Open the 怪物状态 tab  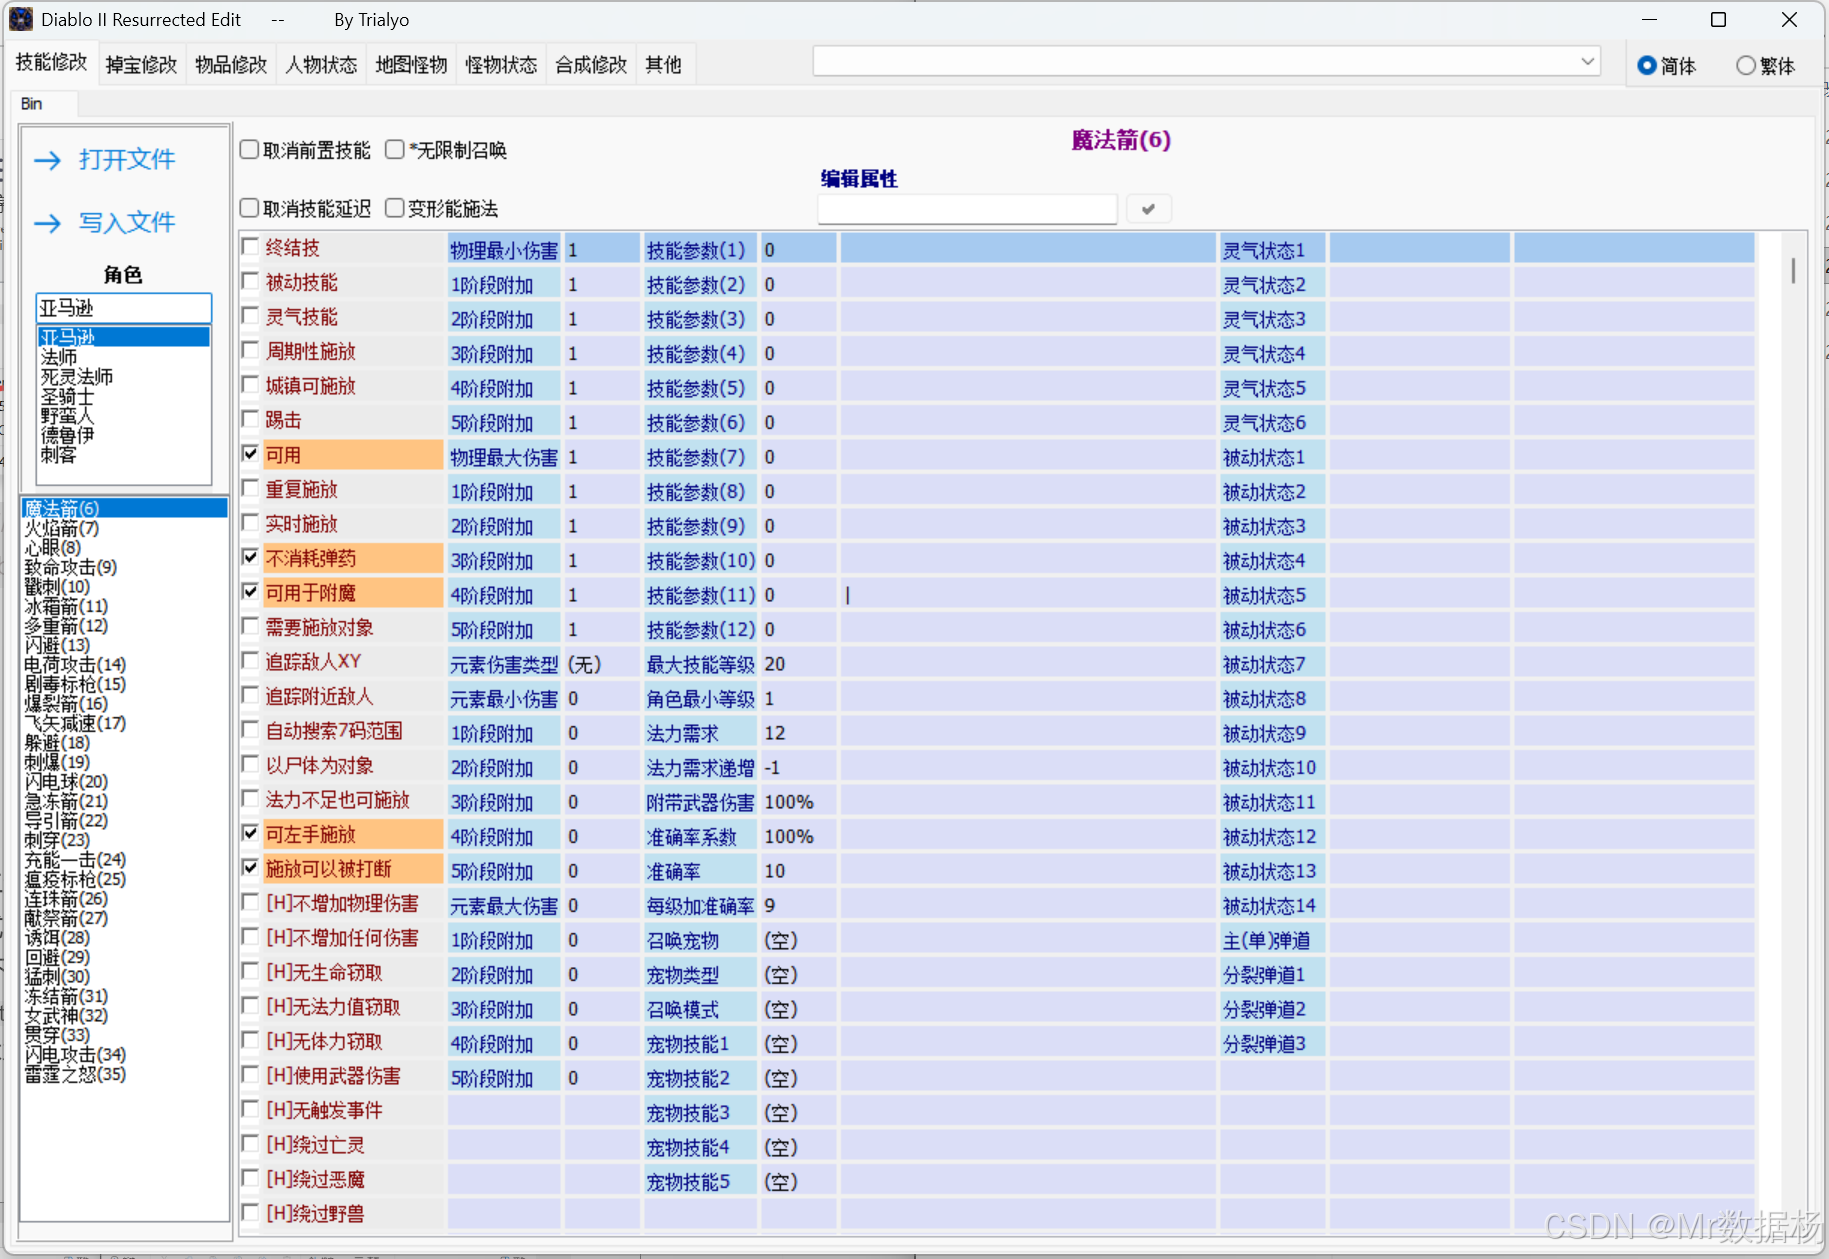(501, 65)
